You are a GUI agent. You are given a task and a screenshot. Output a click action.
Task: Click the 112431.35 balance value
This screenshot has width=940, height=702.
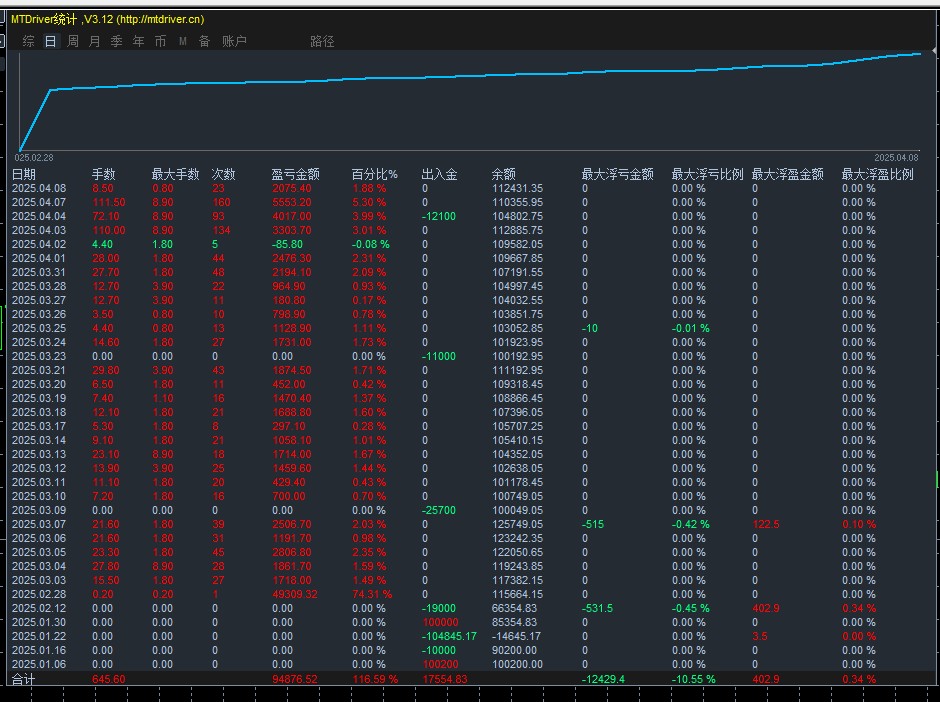point(517,188)
